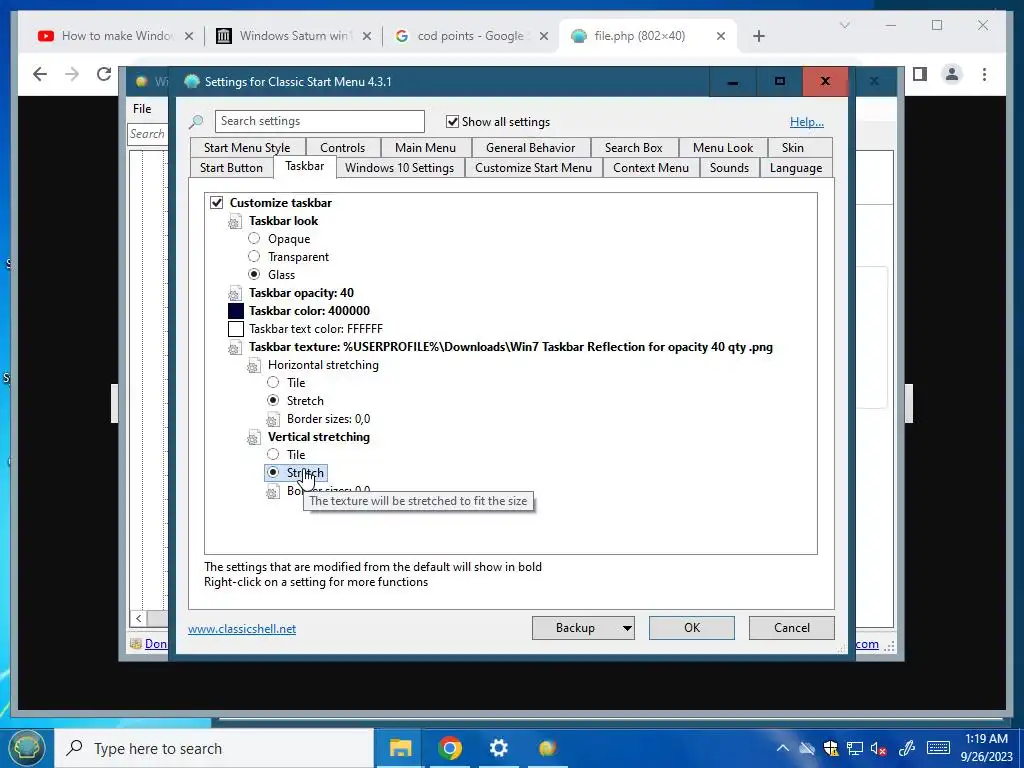Open Chrome profile avatar
The width and height of the screenshot is (1024, 768).
tap(952, 74)
